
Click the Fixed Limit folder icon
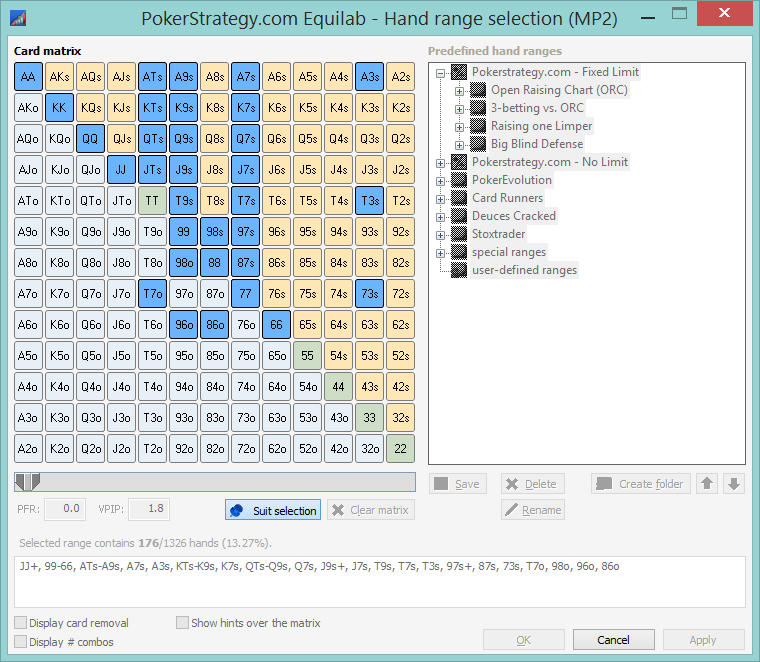[x=459, y=72]
